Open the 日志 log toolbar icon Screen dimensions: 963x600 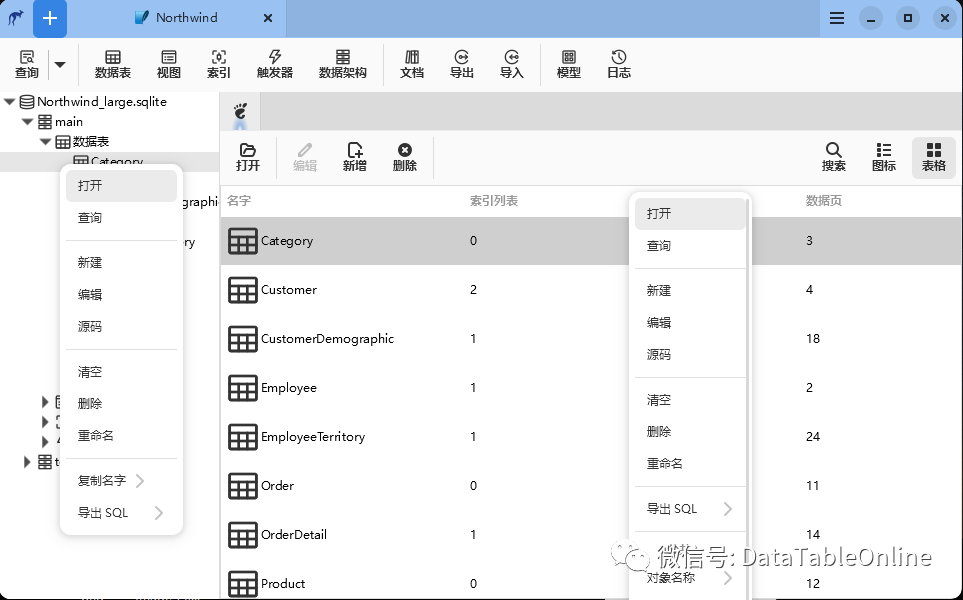click(x=618, y=64)
